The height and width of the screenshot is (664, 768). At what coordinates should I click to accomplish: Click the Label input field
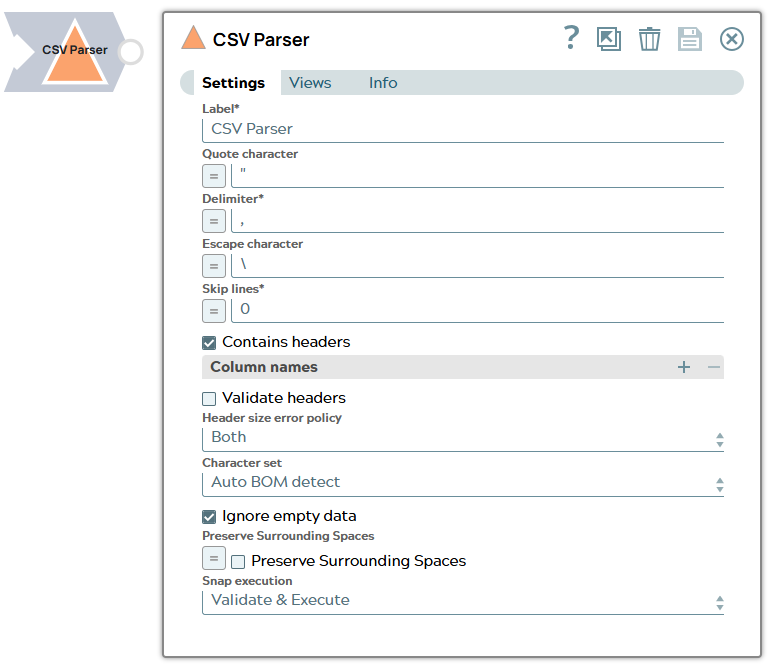(x=462, y=129)
